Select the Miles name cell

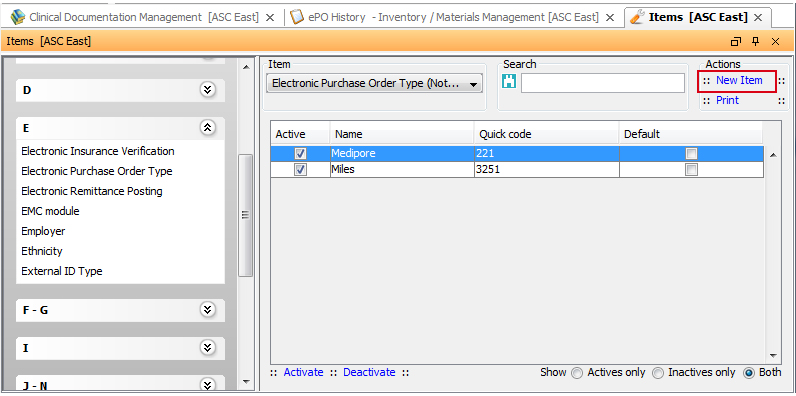tap(402, 170)
